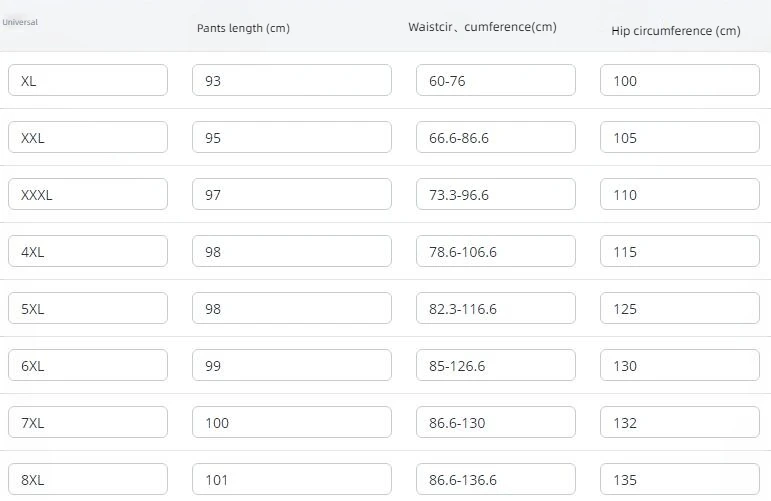Select the XXL size input box

(x=88, y=138)
